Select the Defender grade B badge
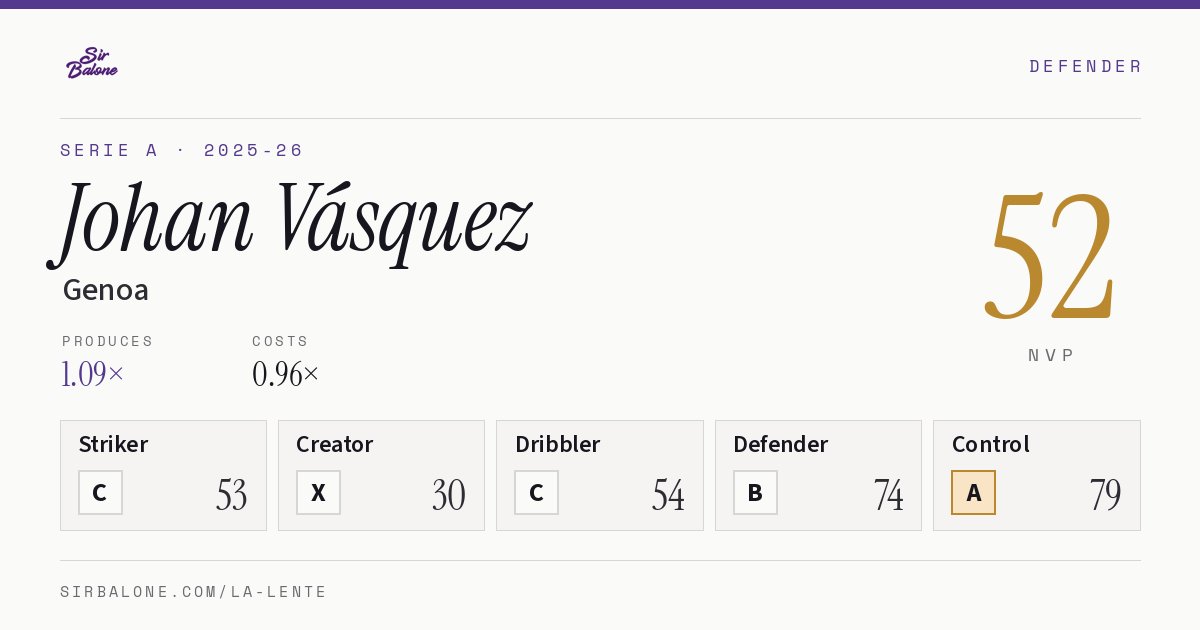The width and height of the screenshot is (1200, 630). [x=755, y=492]
